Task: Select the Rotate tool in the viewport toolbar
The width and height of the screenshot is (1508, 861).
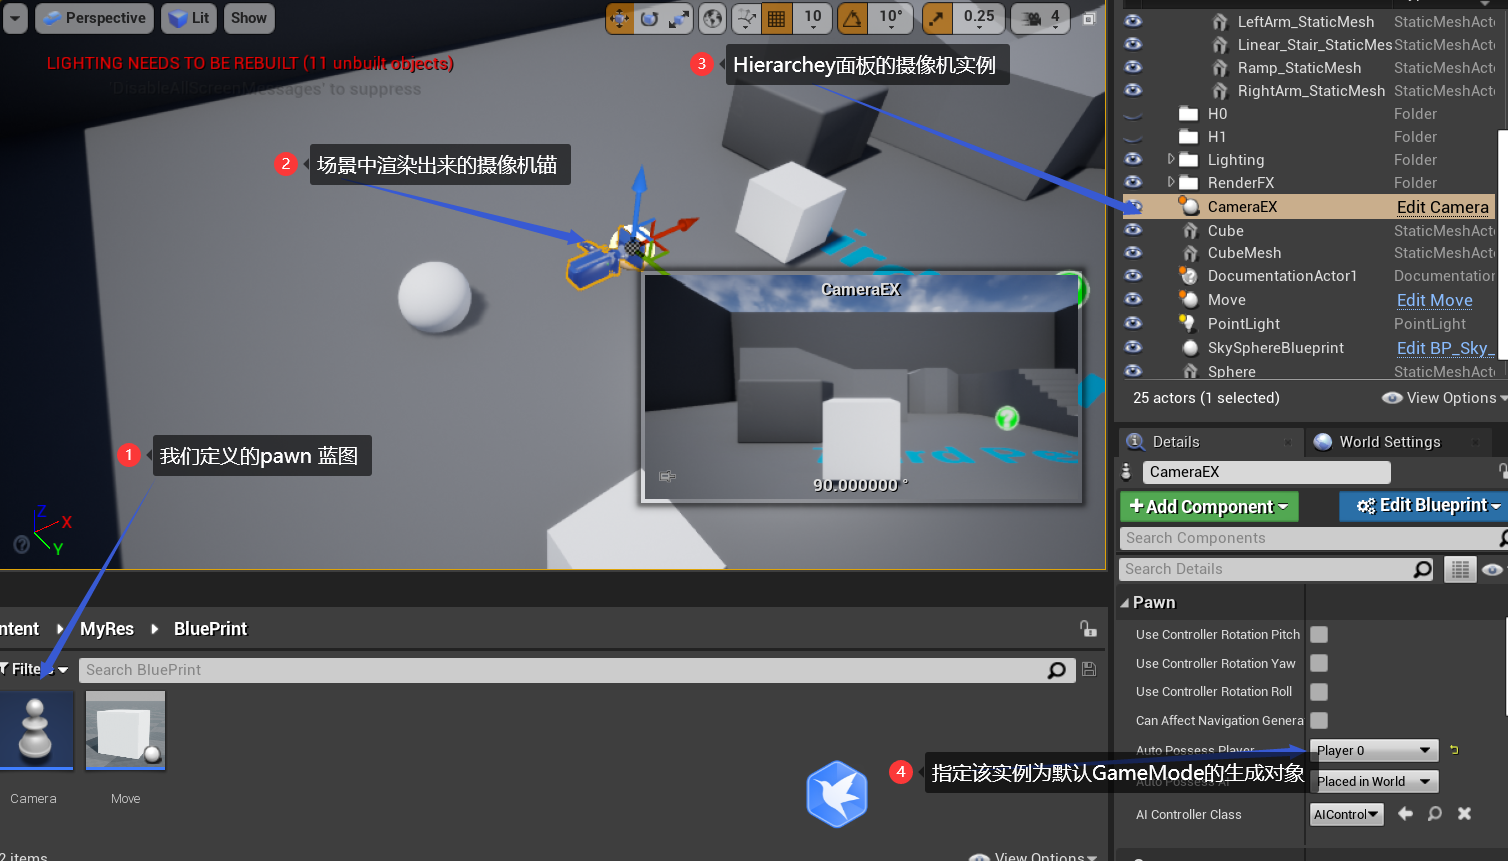Action: click(648, 18)
